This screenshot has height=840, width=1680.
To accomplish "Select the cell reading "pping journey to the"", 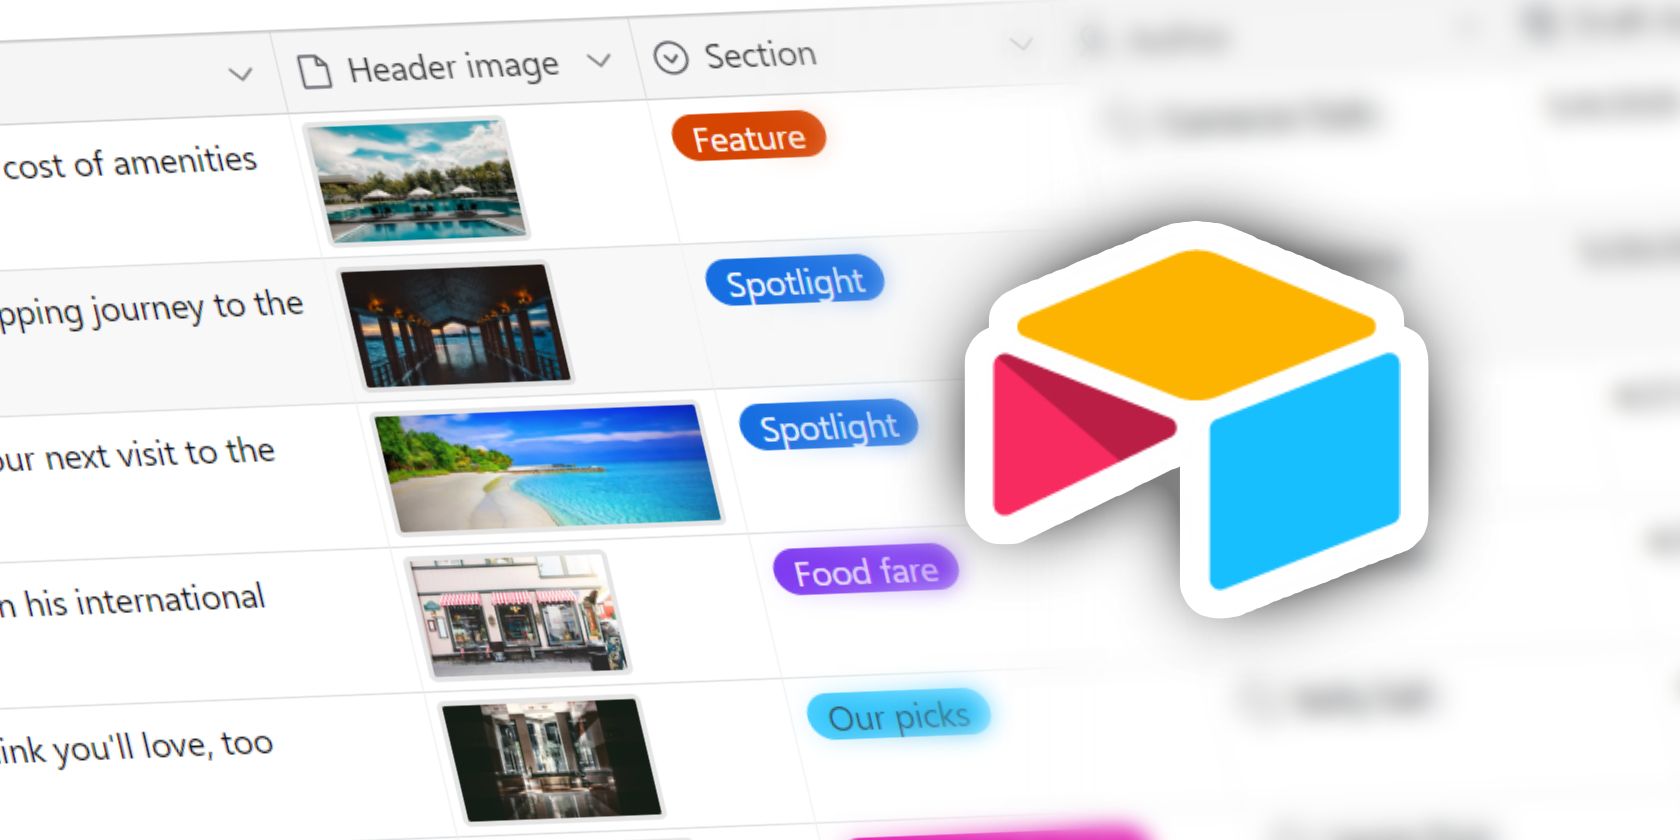I will click(151, 309).
